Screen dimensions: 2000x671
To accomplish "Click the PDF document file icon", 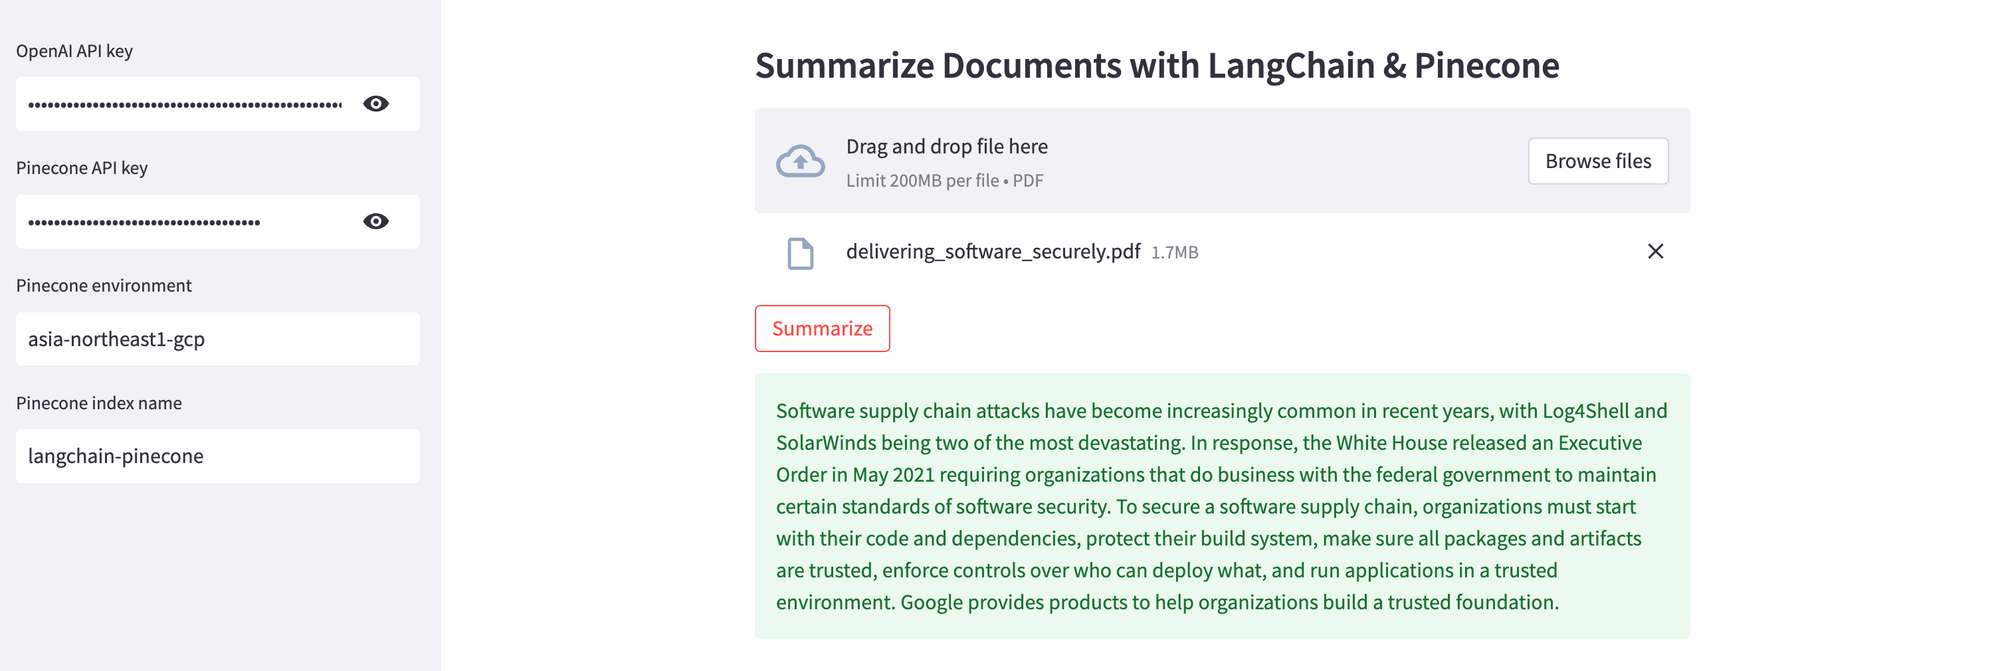I will (800, 253).
